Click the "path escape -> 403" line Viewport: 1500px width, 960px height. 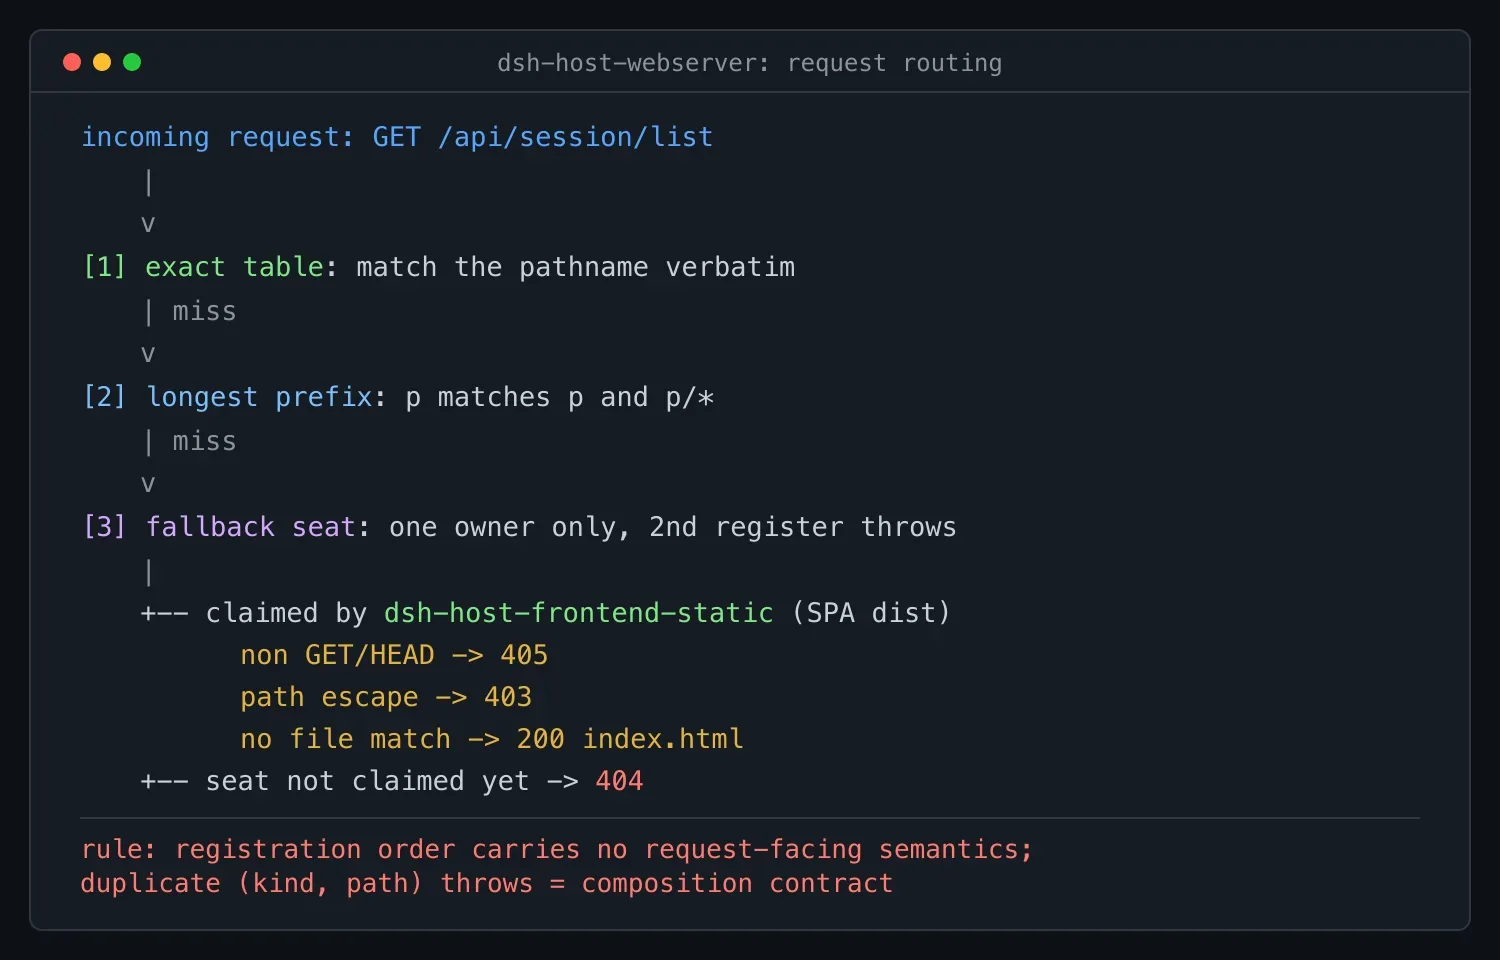pyautogui.click(x=386, y=697)
